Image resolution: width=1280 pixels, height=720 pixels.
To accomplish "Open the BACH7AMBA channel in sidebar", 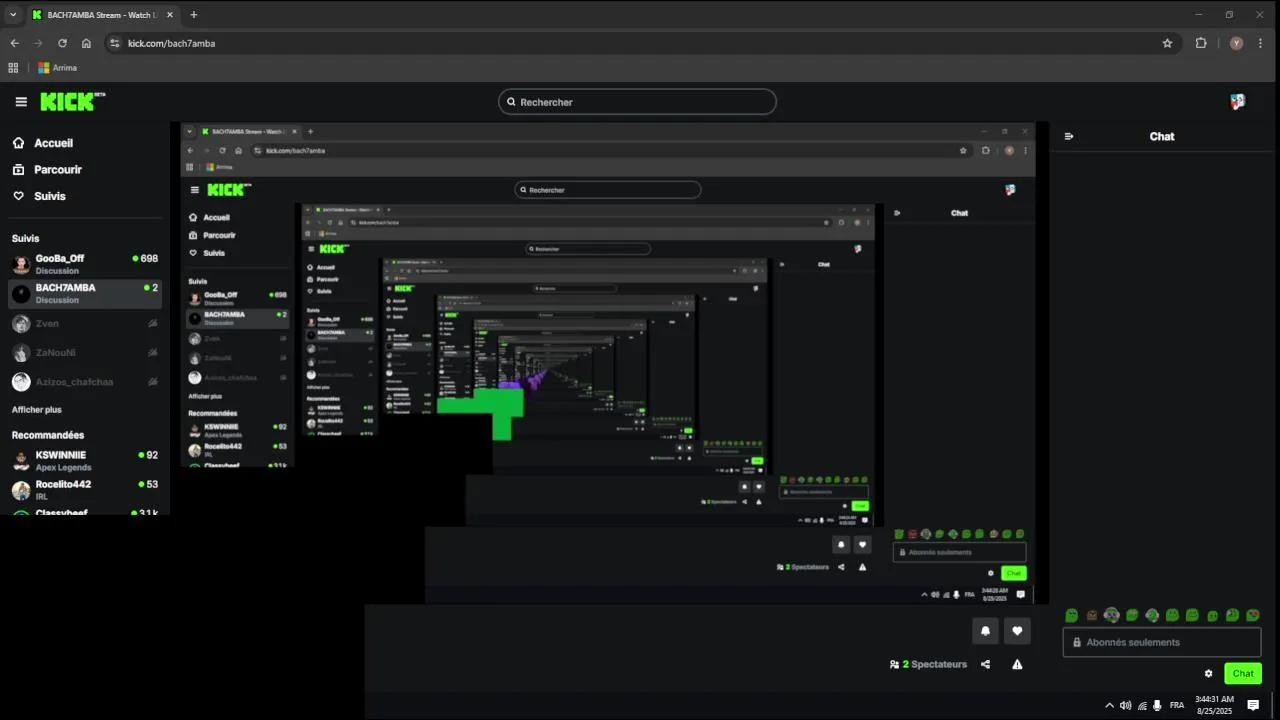I will (85, 294).
